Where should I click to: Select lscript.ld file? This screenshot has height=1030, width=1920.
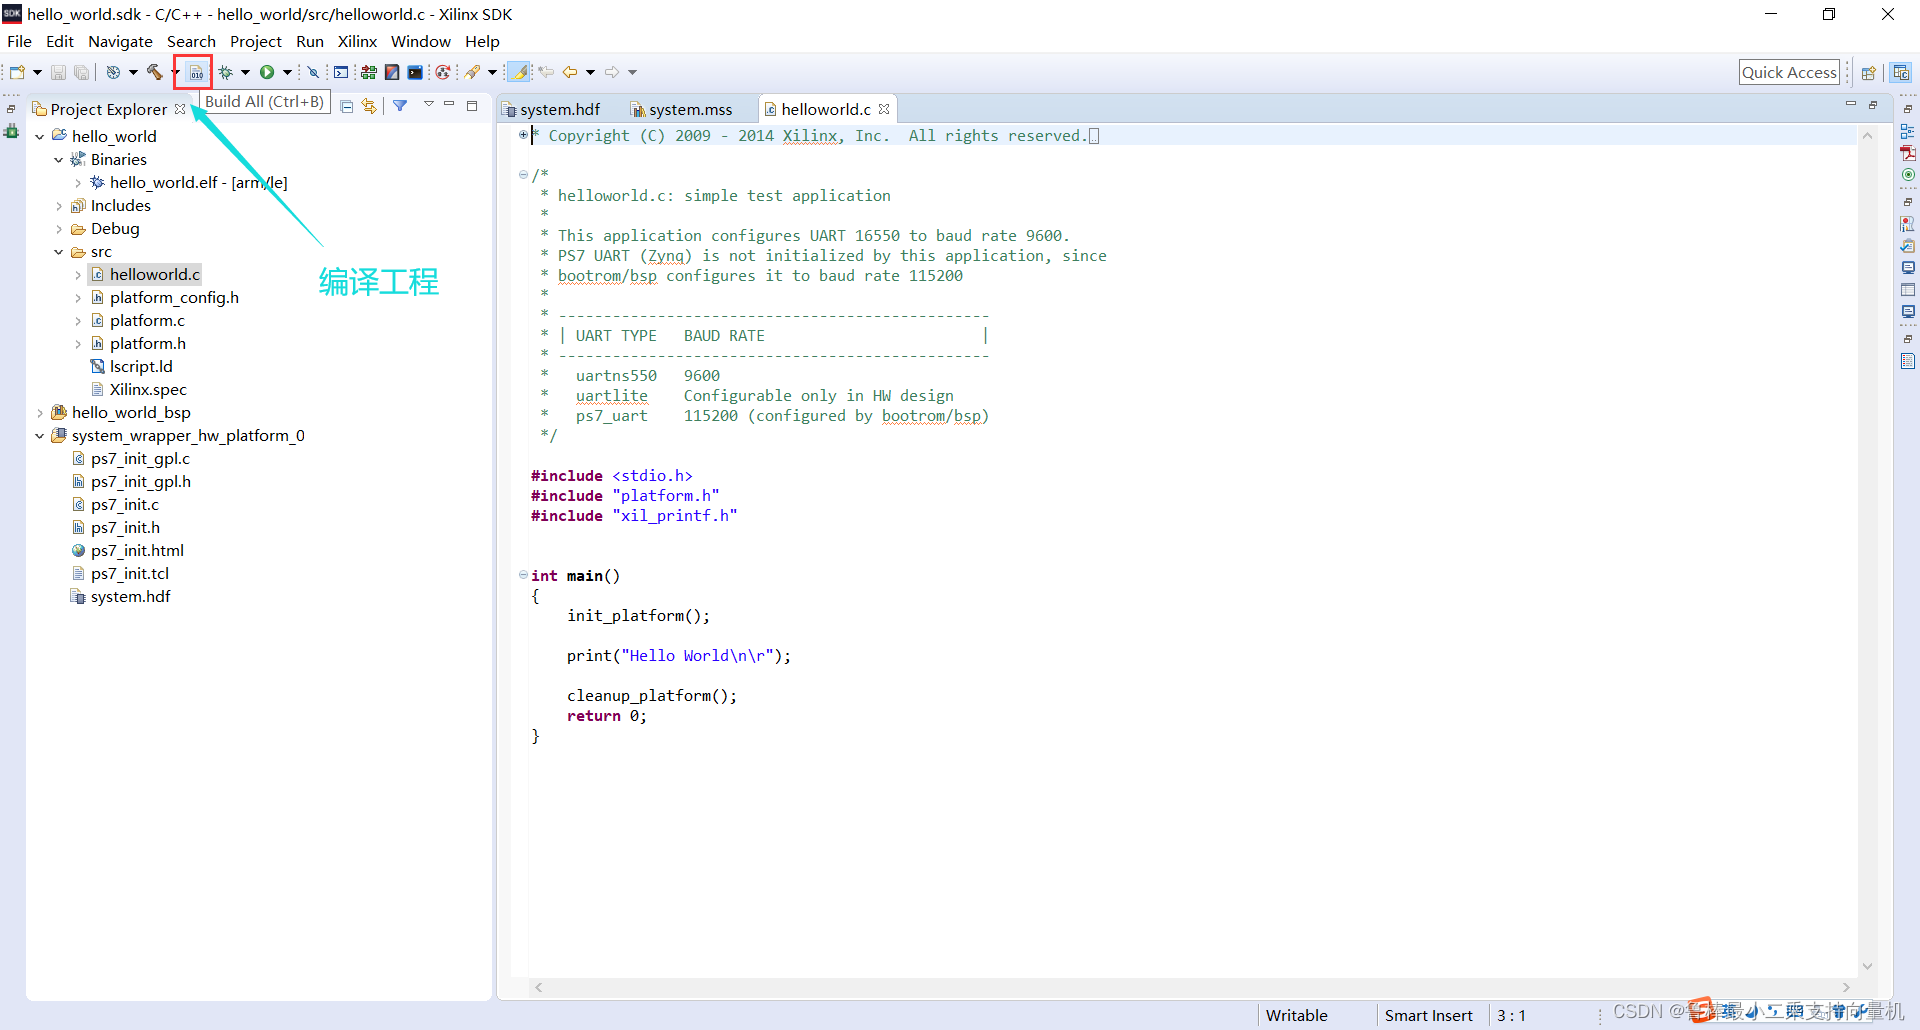click(141, 367)
